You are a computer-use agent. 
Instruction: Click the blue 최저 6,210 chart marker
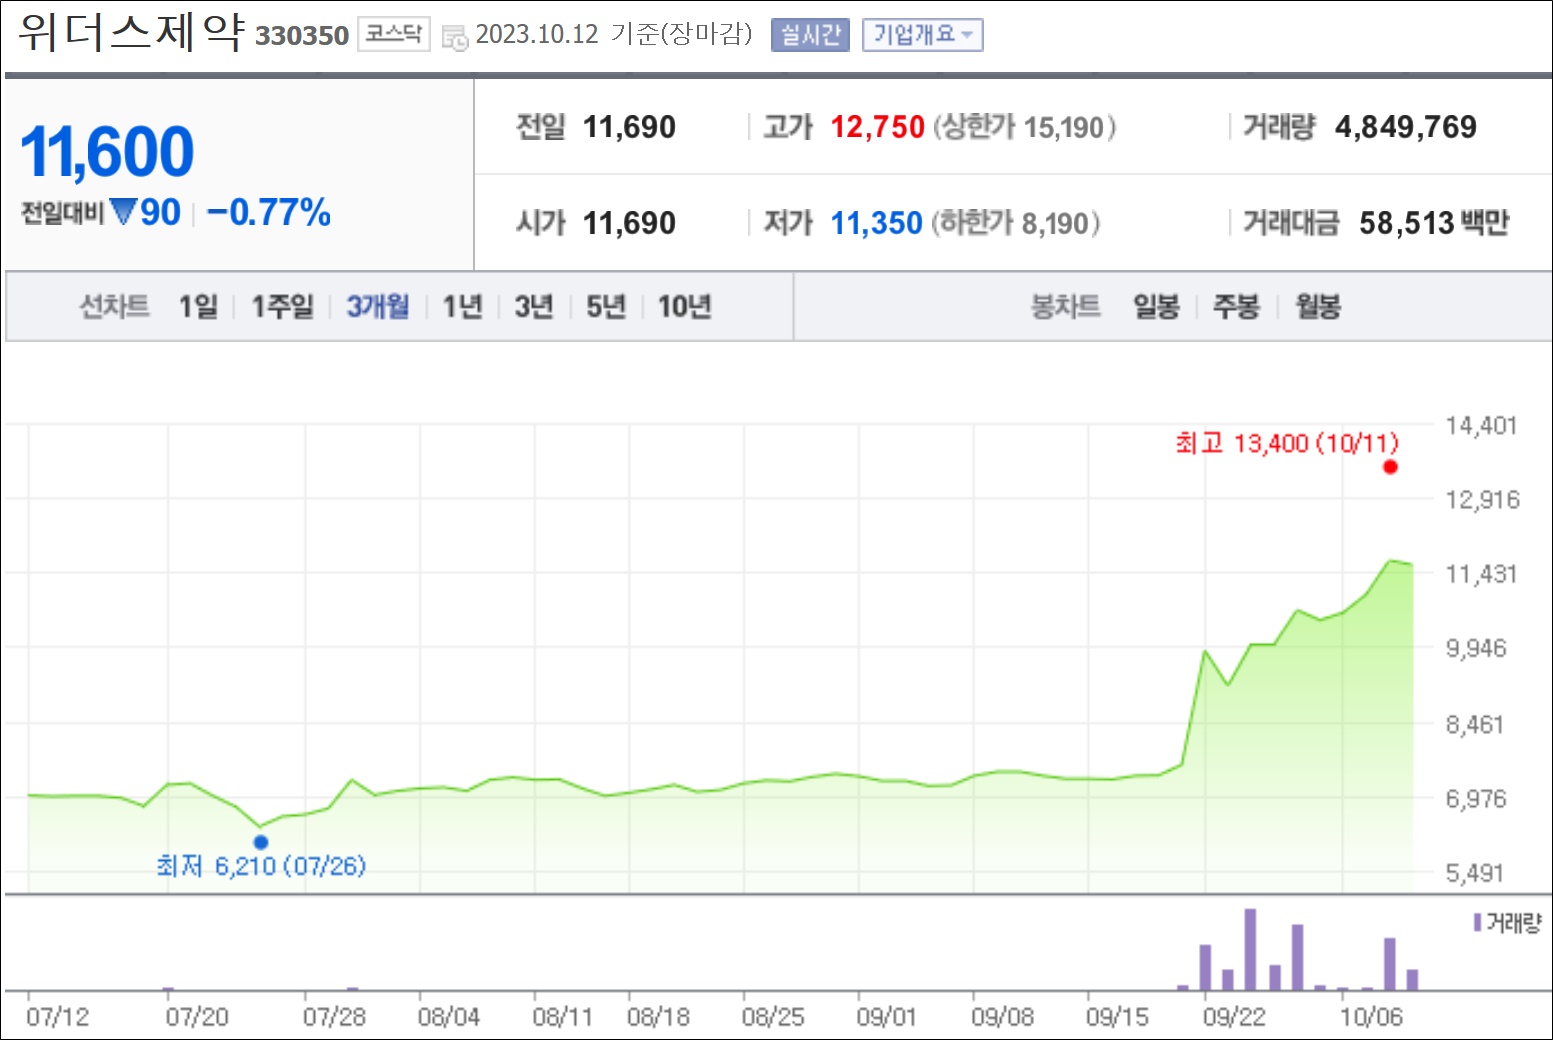(261, 842)
